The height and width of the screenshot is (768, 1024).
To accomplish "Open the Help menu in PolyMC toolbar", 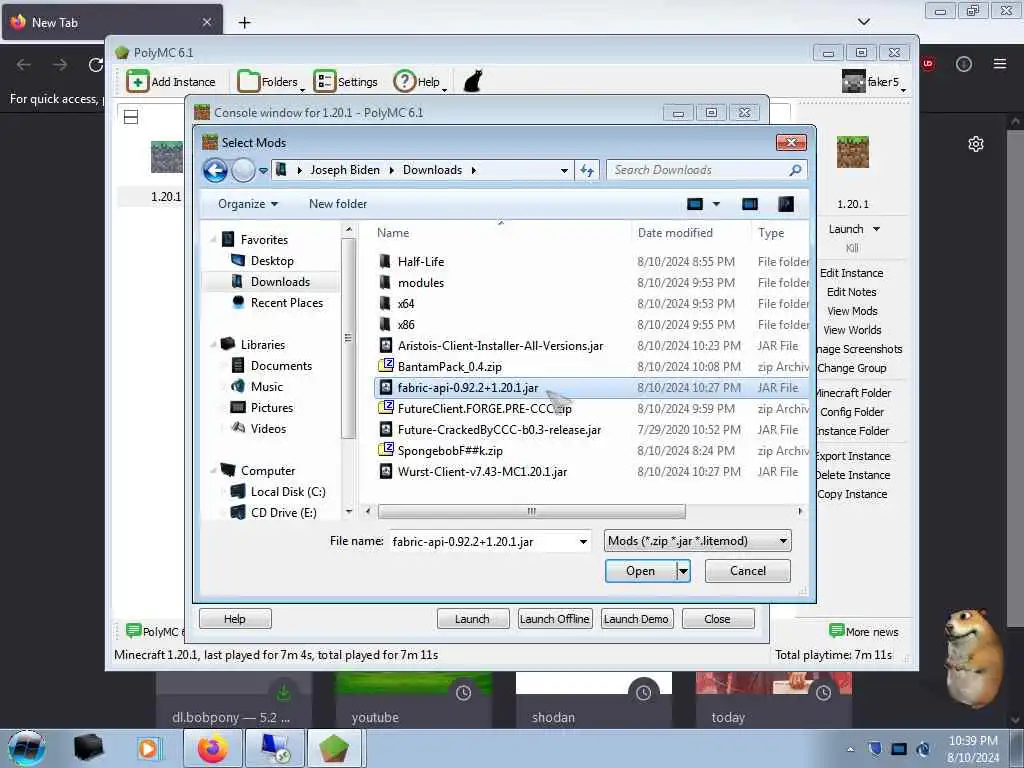I will point(419,82).
